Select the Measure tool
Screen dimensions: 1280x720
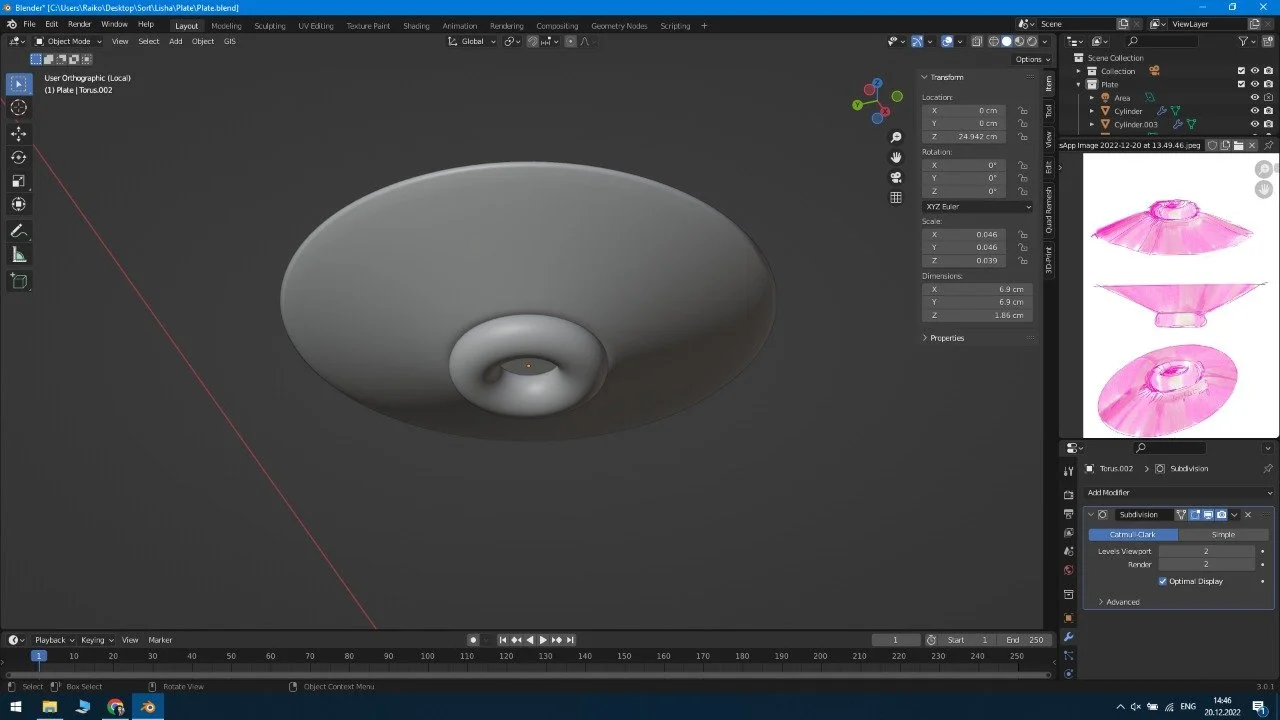pos(19,255)
